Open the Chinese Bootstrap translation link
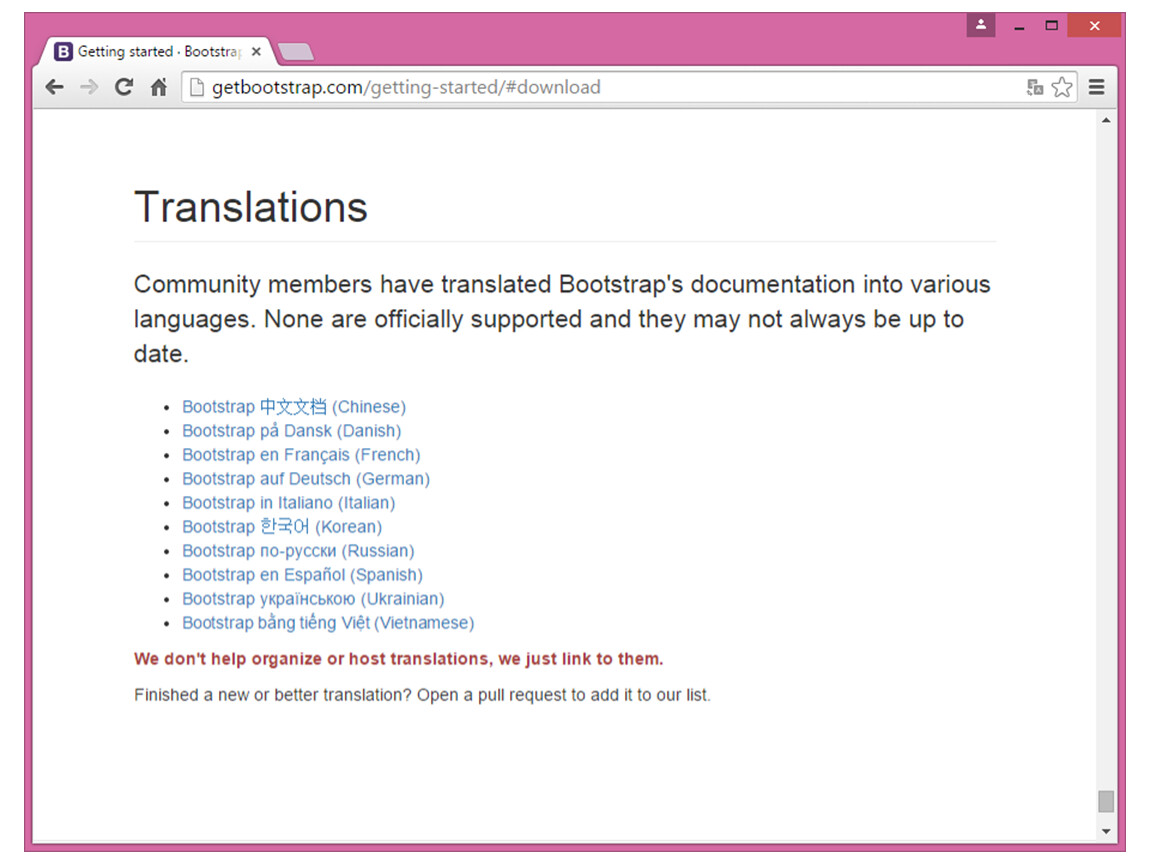 [293, 407]
